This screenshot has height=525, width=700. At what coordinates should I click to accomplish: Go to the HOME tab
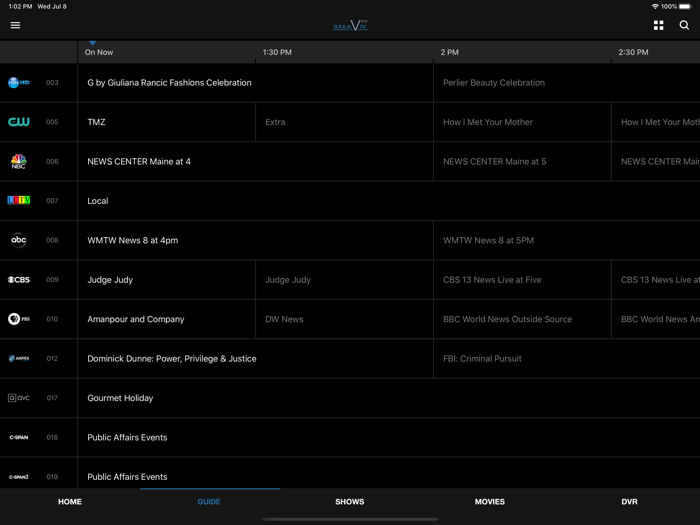tap(70, 502)
